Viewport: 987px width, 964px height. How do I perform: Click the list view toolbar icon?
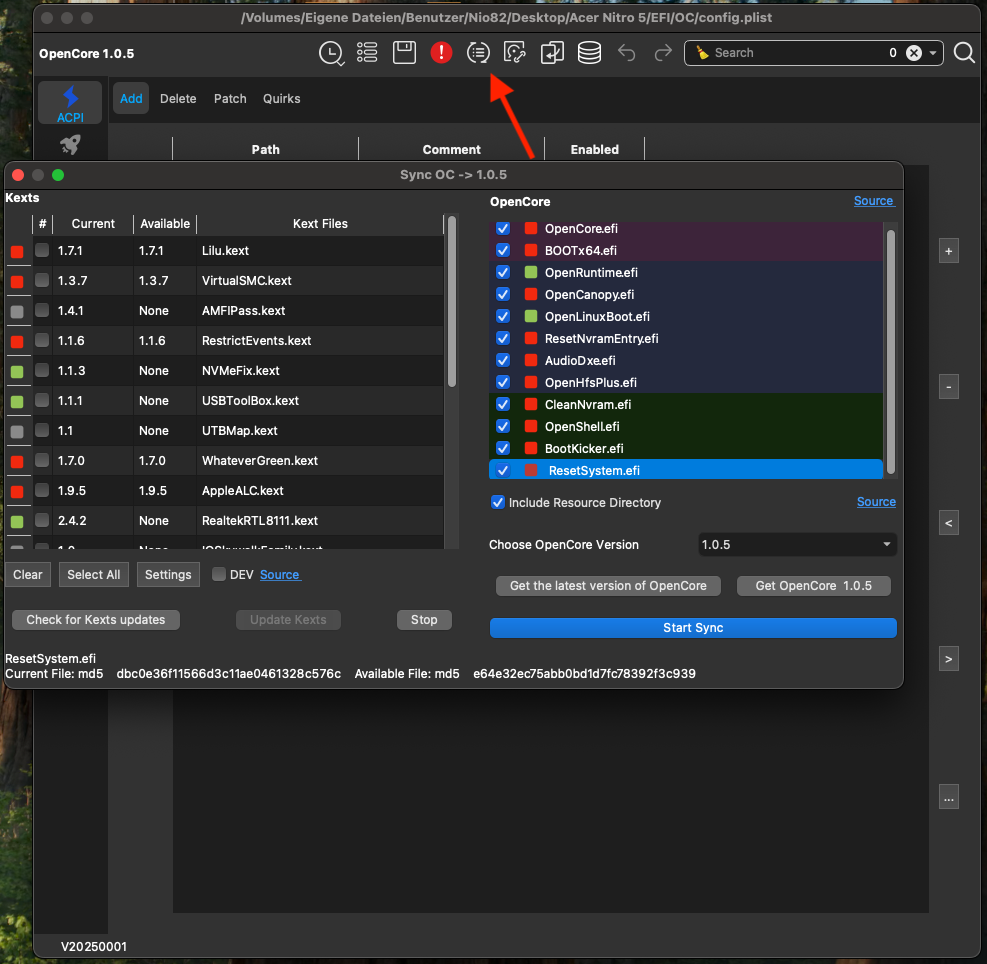(367, 53)
